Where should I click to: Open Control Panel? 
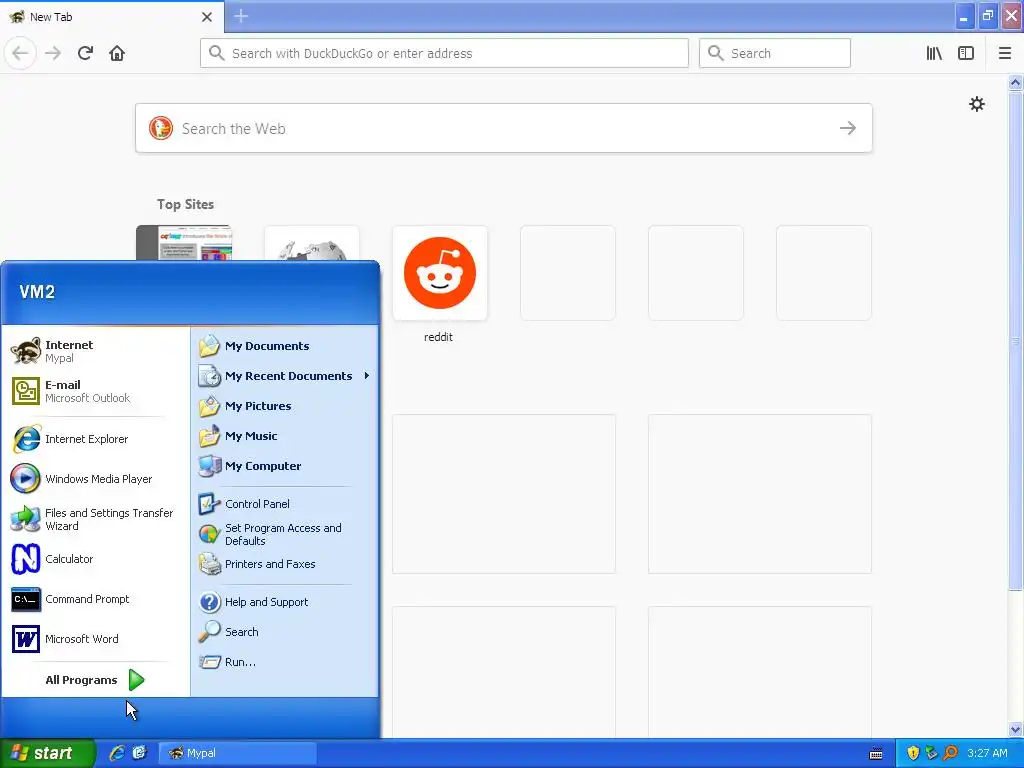click(x=284, y=504)
